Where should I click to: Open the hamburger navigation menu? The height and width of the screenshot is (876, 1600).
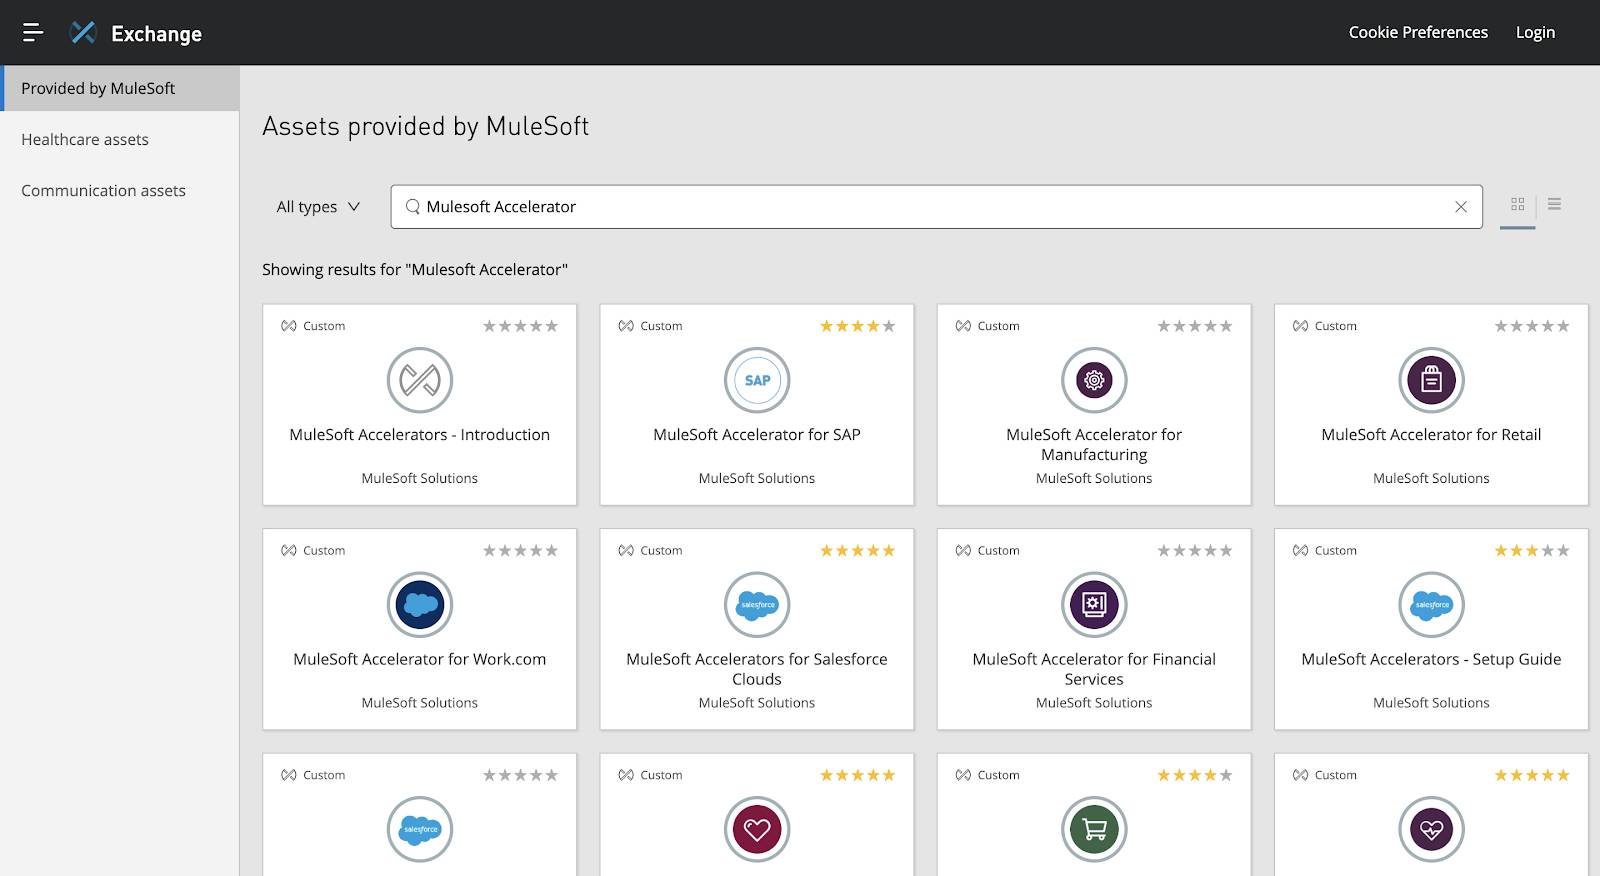coord(33,32)
